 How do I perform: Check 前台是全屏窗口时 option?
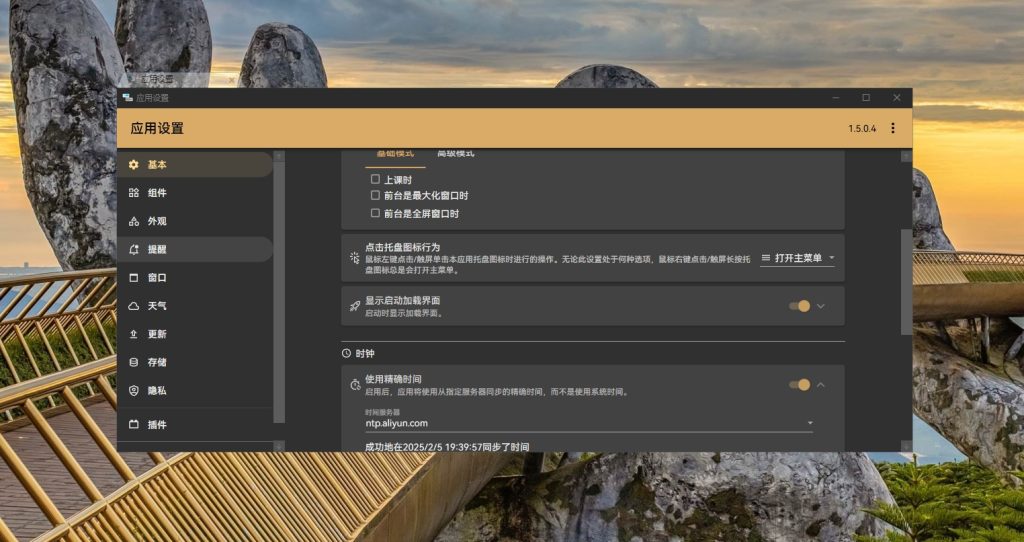coord(375,213)
